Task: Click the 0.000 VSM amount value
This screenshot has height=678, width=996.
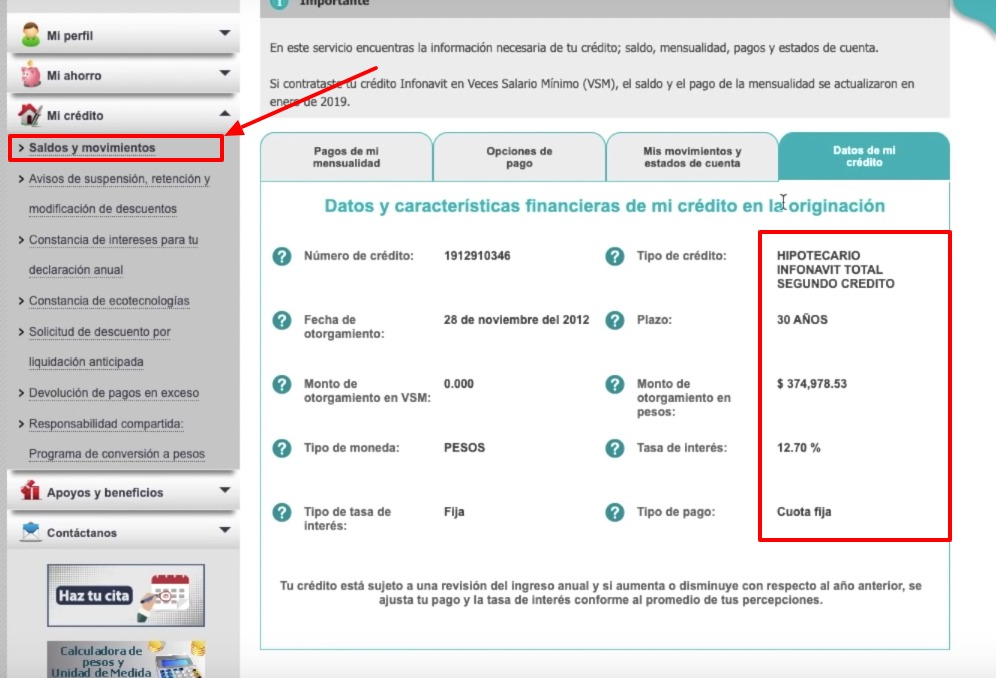Action: coord(459,384)
